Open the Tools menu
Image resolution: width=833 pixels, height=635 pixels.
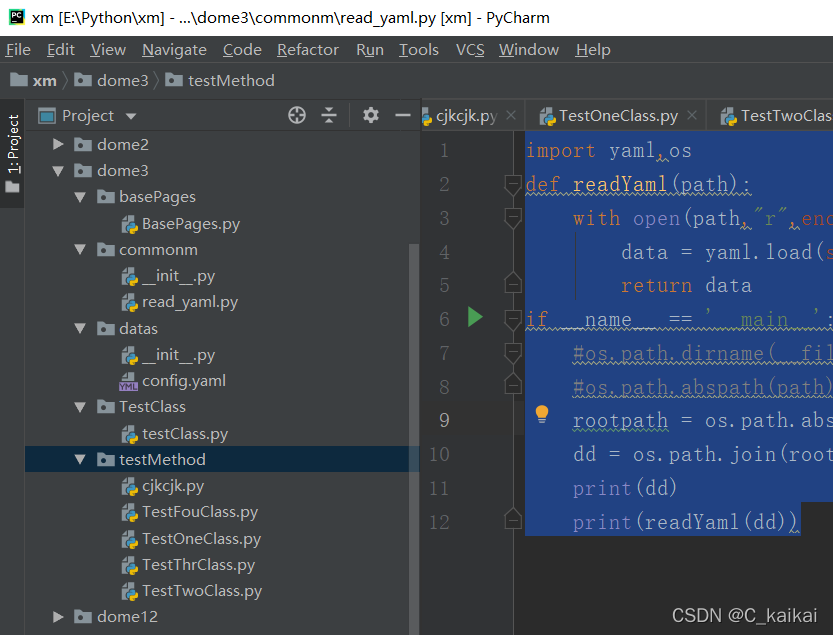click(419, 50)
